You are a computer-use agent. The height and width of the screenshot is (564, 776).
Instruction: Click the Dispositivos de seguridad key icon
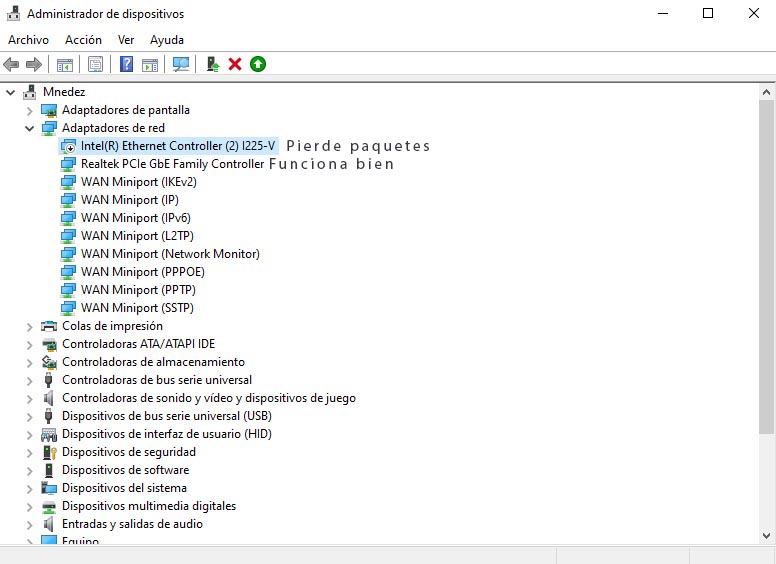49,452
